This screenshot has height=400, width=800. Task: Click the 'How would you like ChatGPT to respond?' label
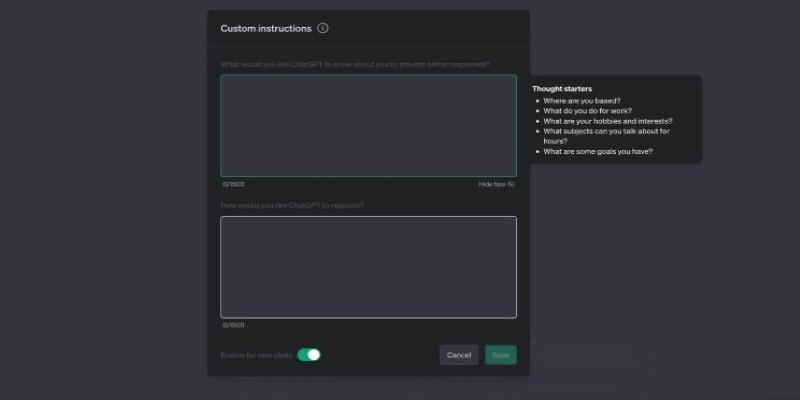(x=292, y=206)
